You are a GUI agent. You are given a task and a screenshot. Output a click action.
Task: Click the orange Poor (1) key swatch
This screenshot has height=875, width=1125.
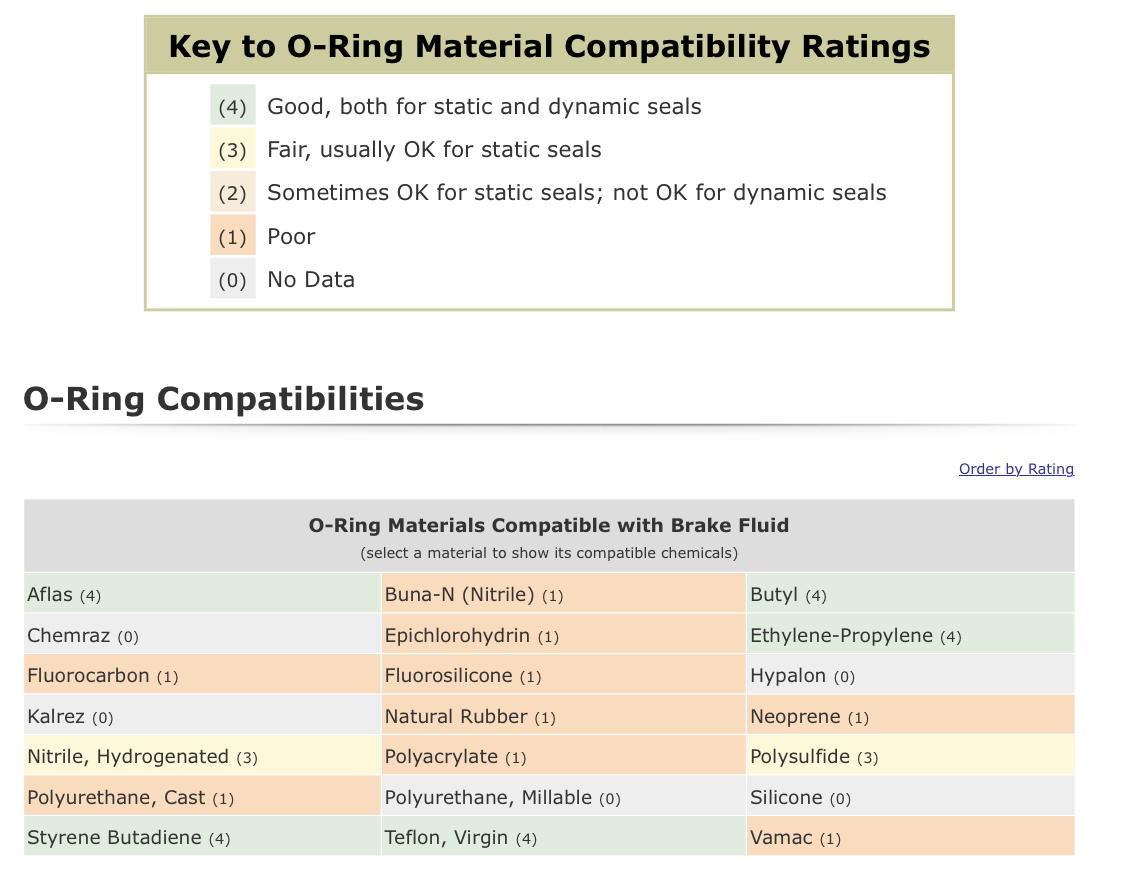tap(232, 236)
